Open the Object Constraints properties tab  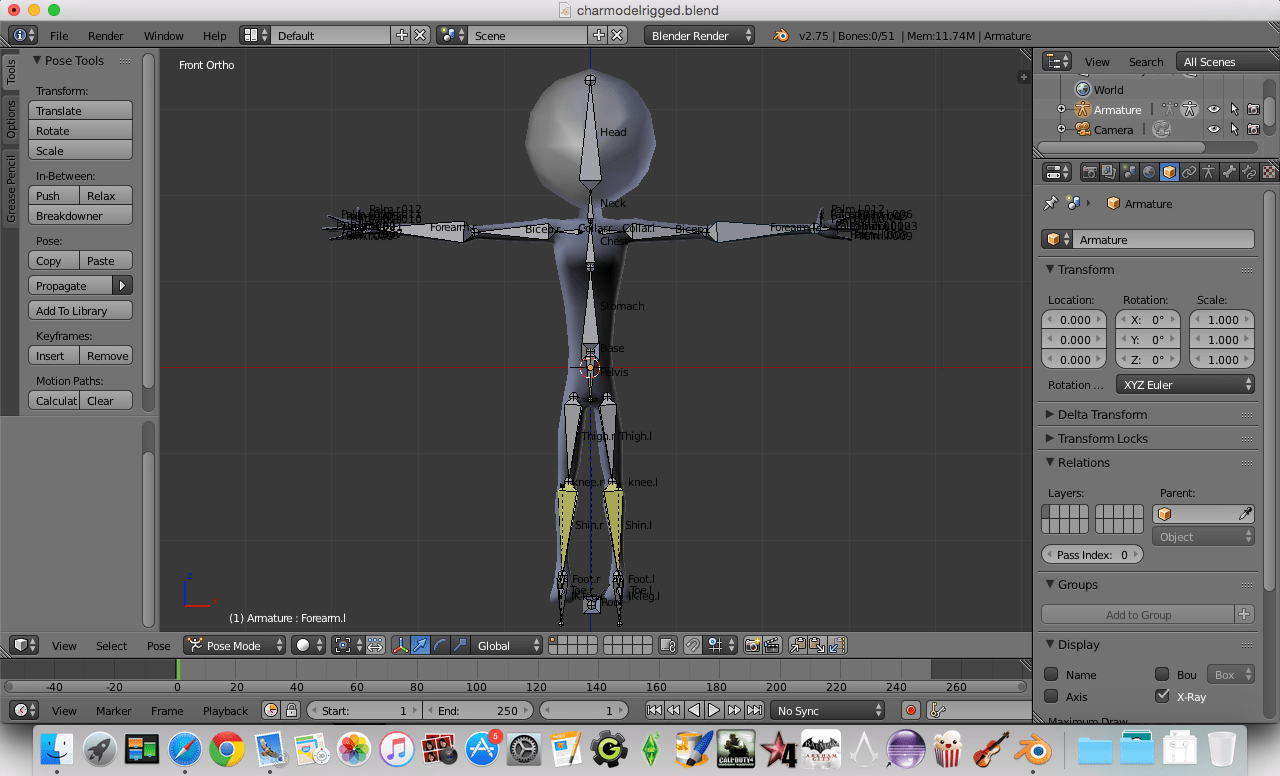(1189, 171)
